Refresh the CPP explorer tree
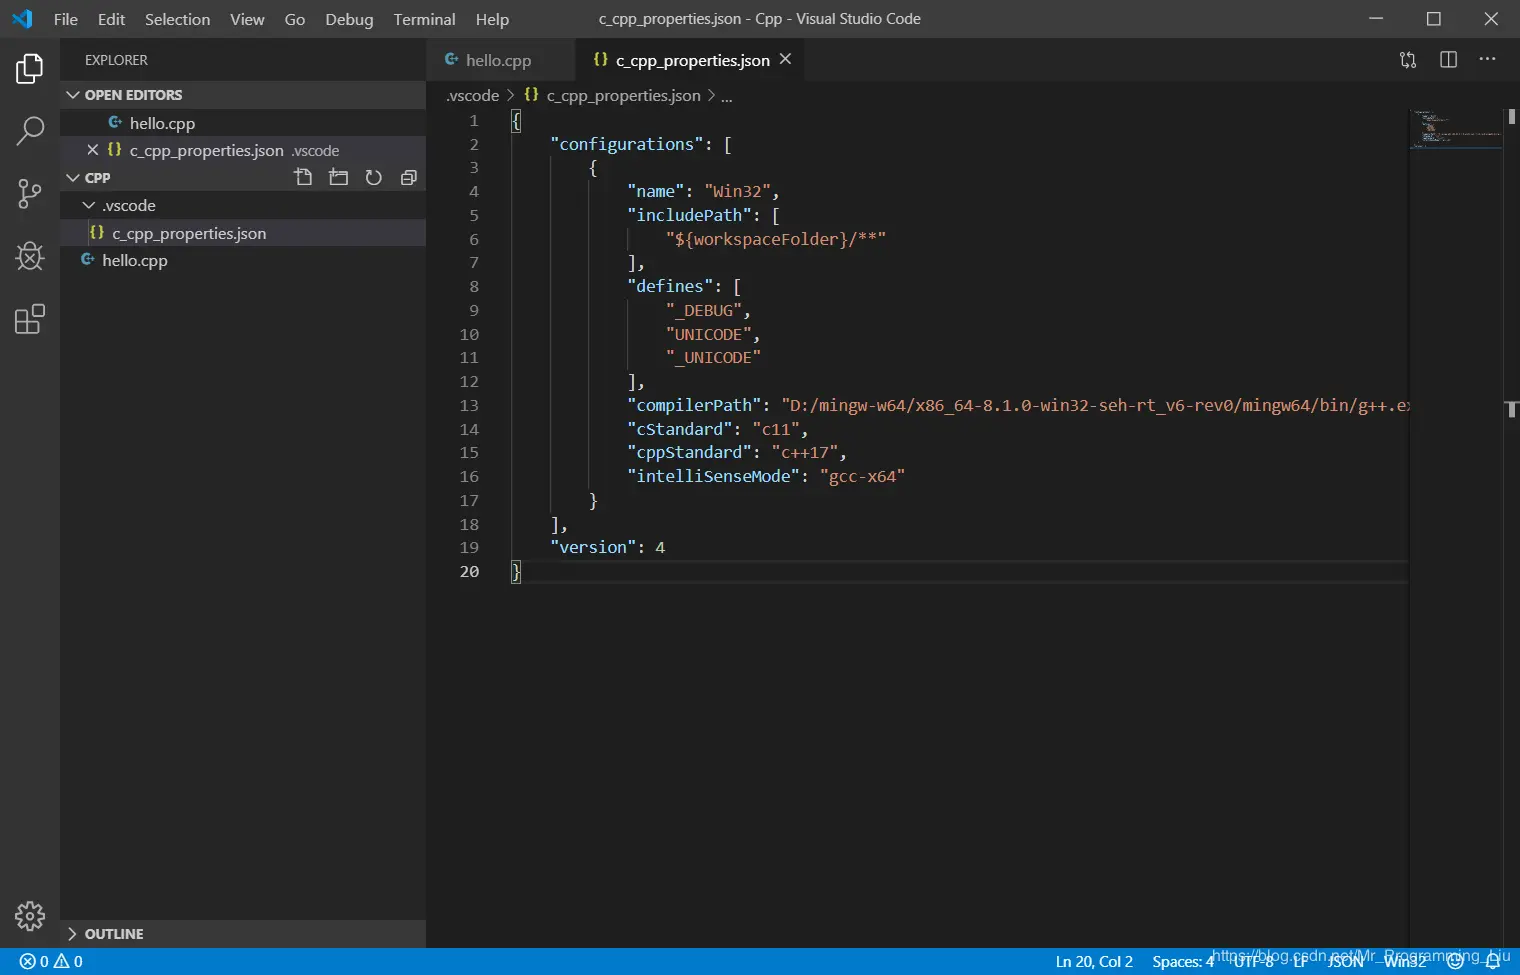The width and height of the screenshot is (1520, 975). coord(373,177)
